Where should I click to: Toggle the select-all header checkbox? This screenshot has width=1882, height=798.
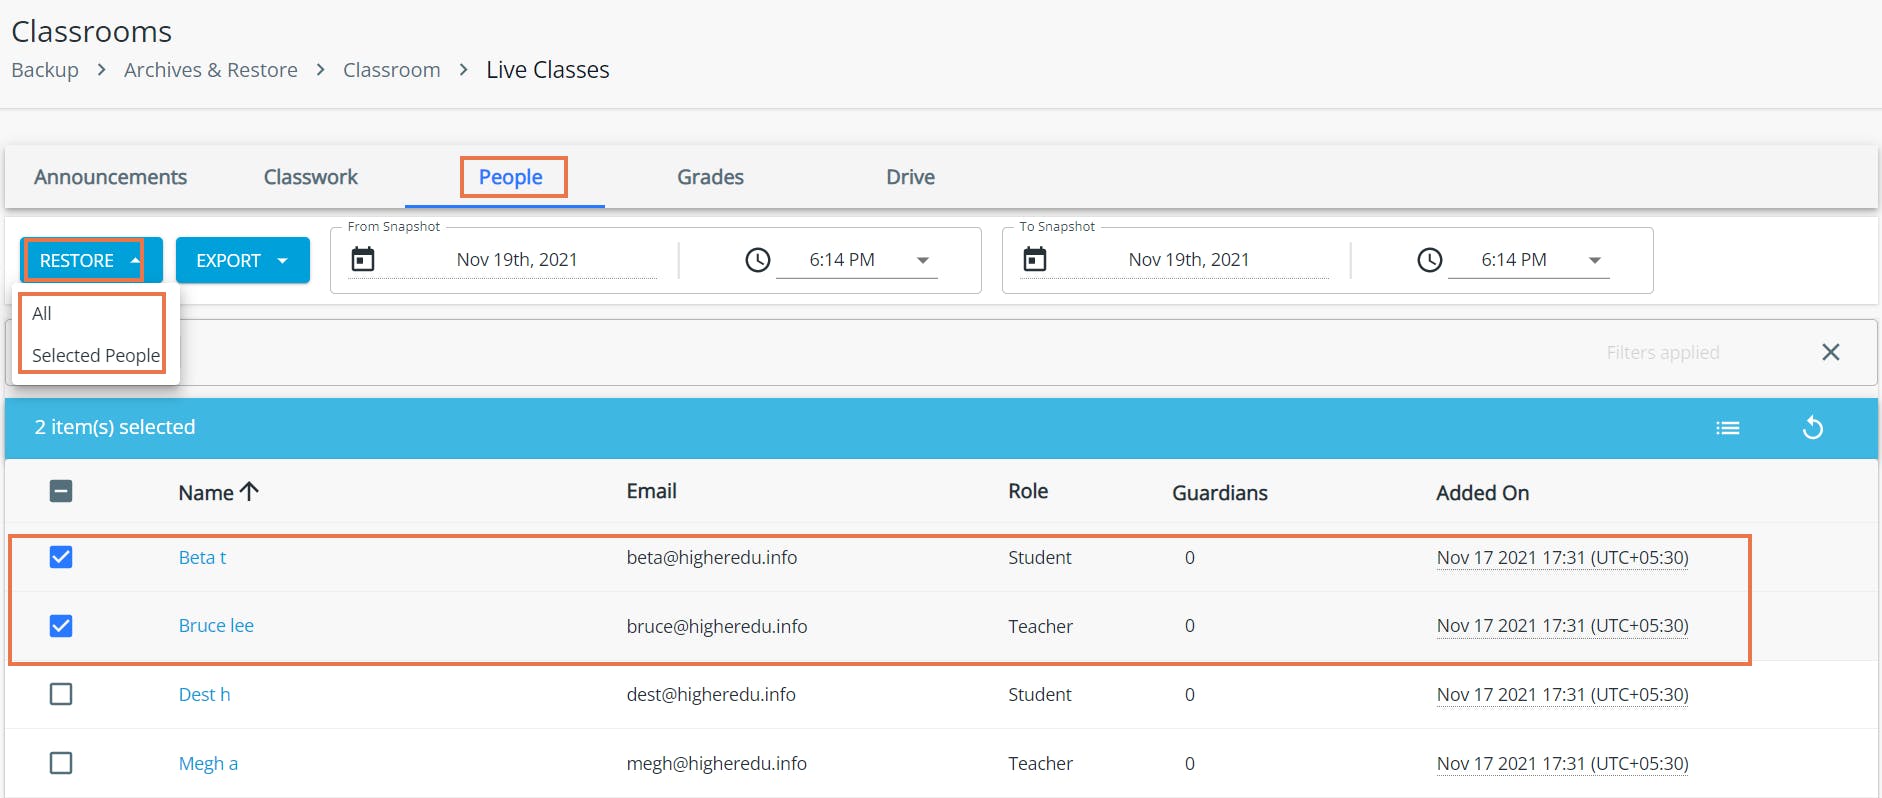coord(61,491)
